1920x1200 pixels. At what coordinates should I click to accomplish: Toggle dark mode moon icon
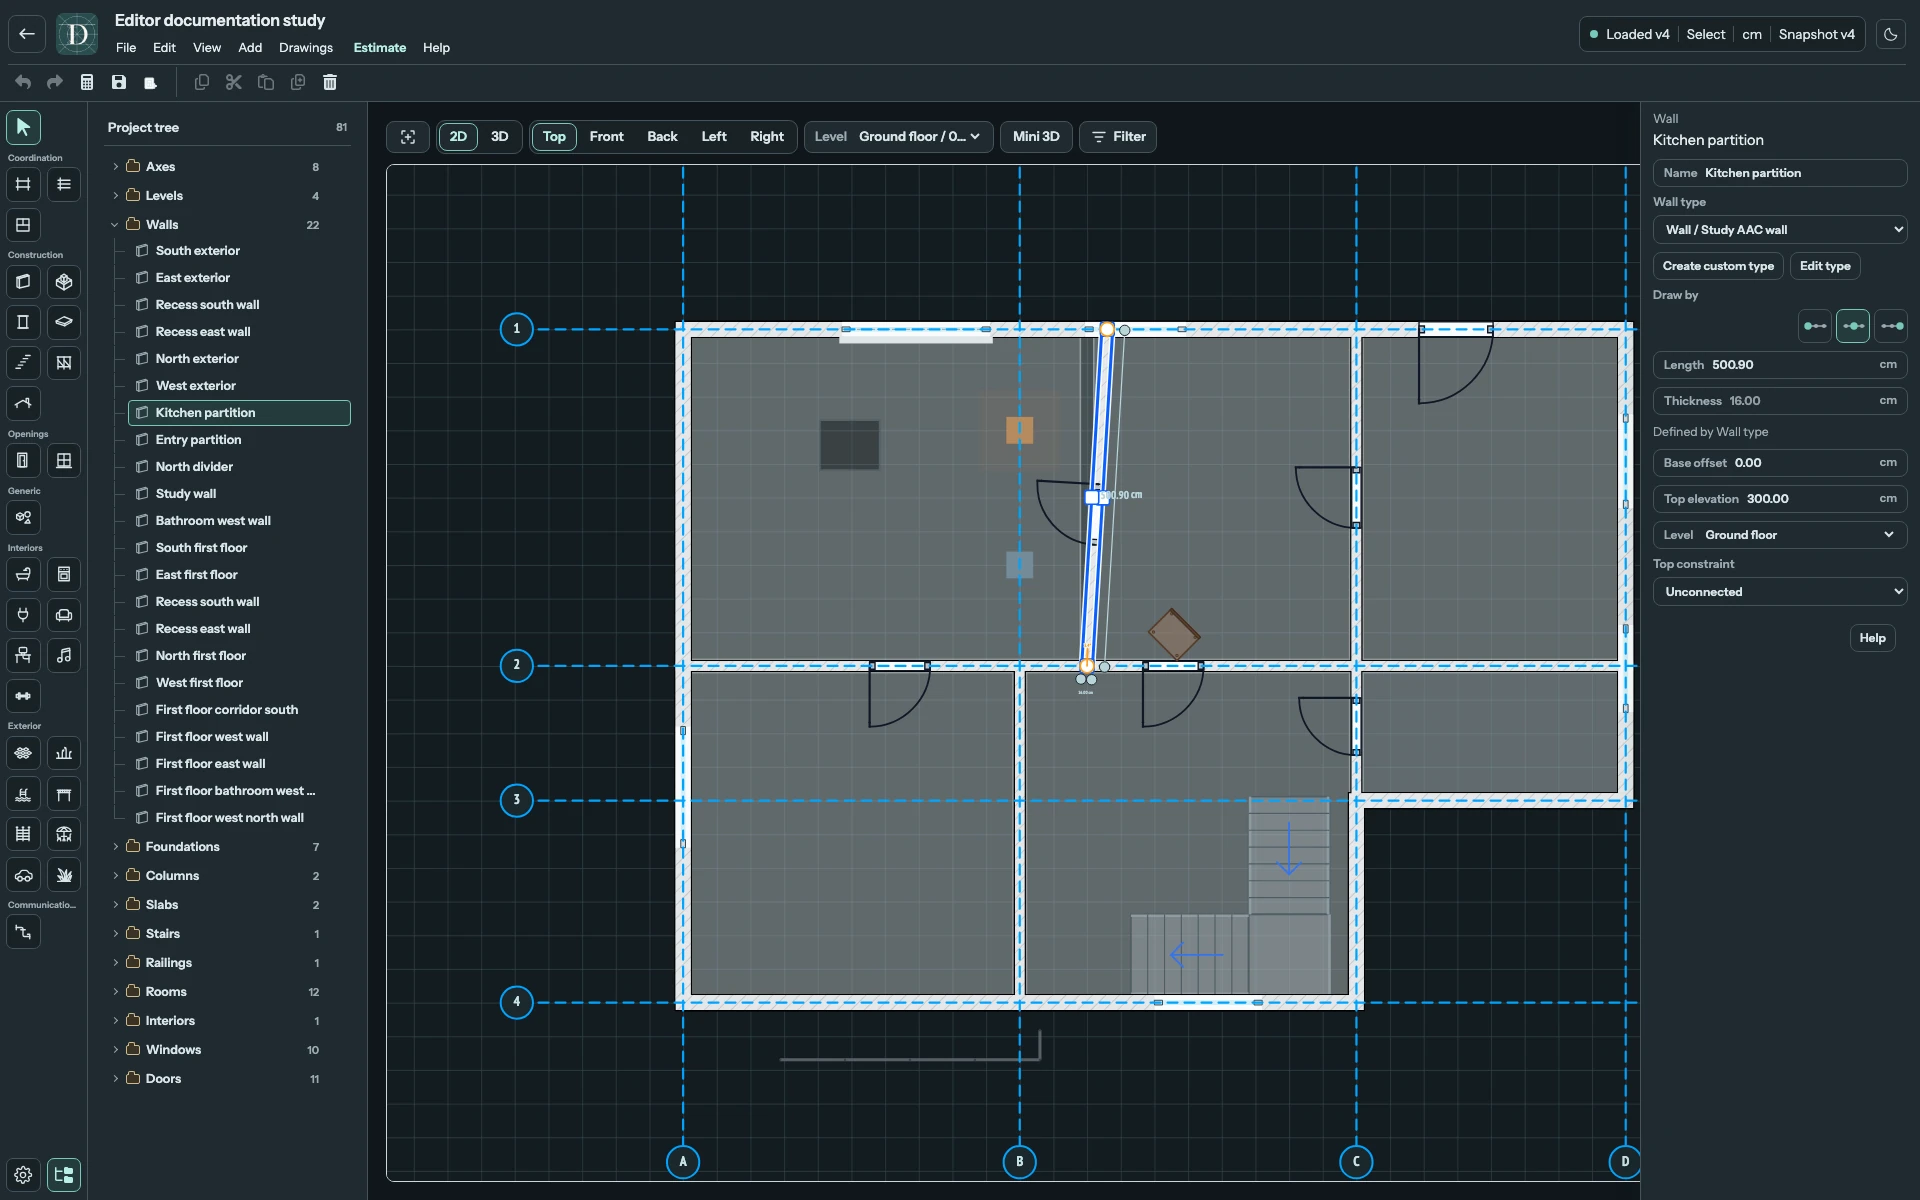tap(1891, 34)
